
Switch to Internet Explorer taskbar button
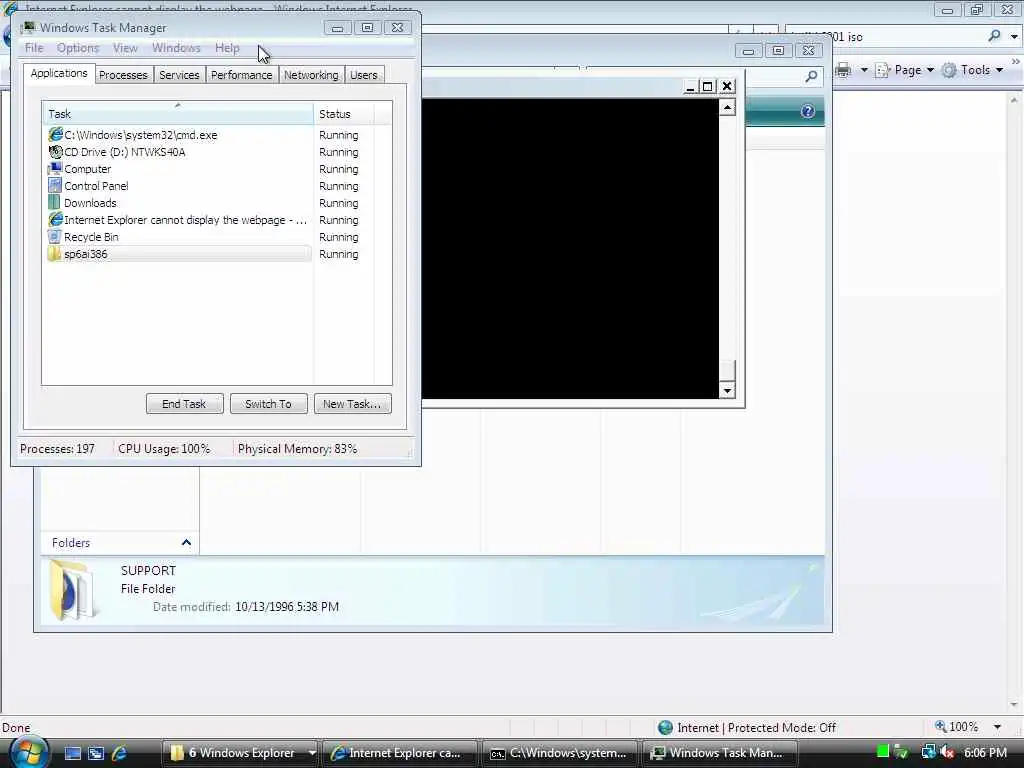400,753
